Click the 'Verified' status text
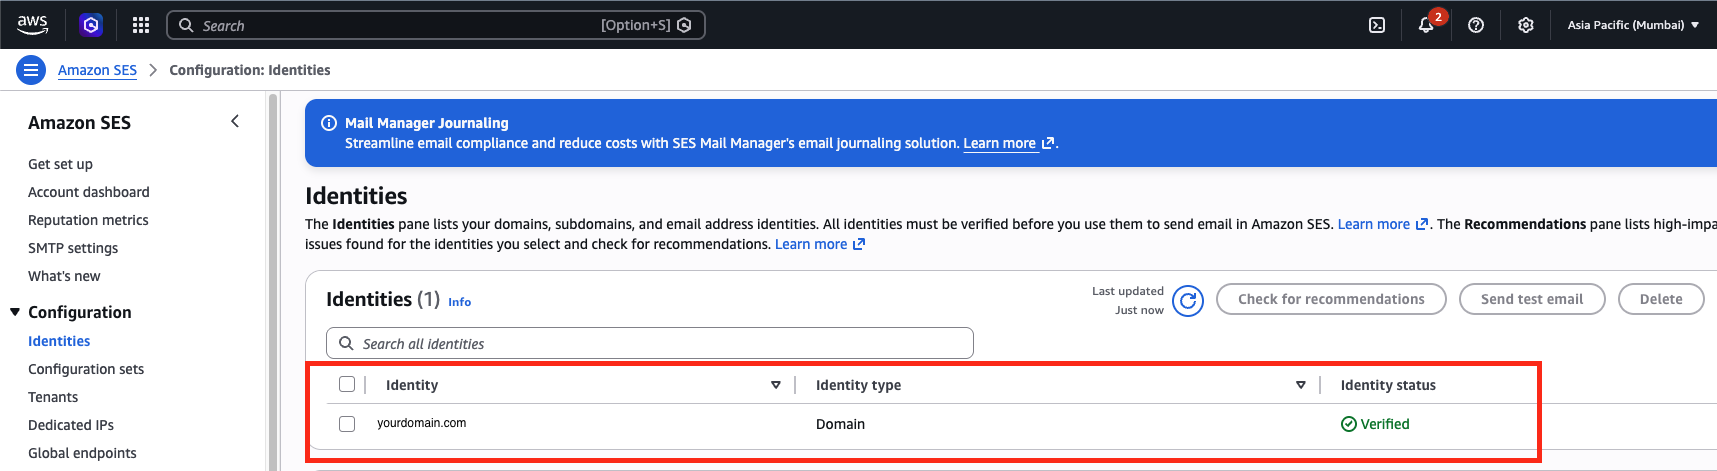1717x471 pixels. tap(1385, 424)
